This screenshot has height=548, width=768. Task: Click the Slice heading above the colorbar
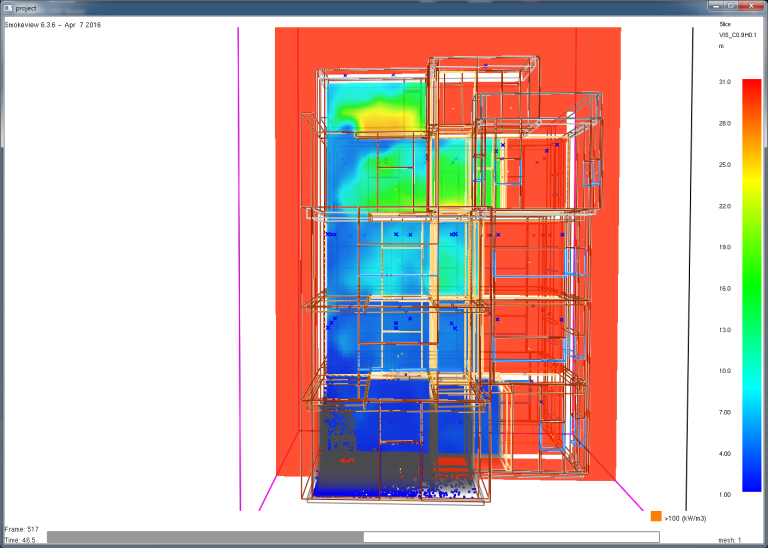[725, 24]
